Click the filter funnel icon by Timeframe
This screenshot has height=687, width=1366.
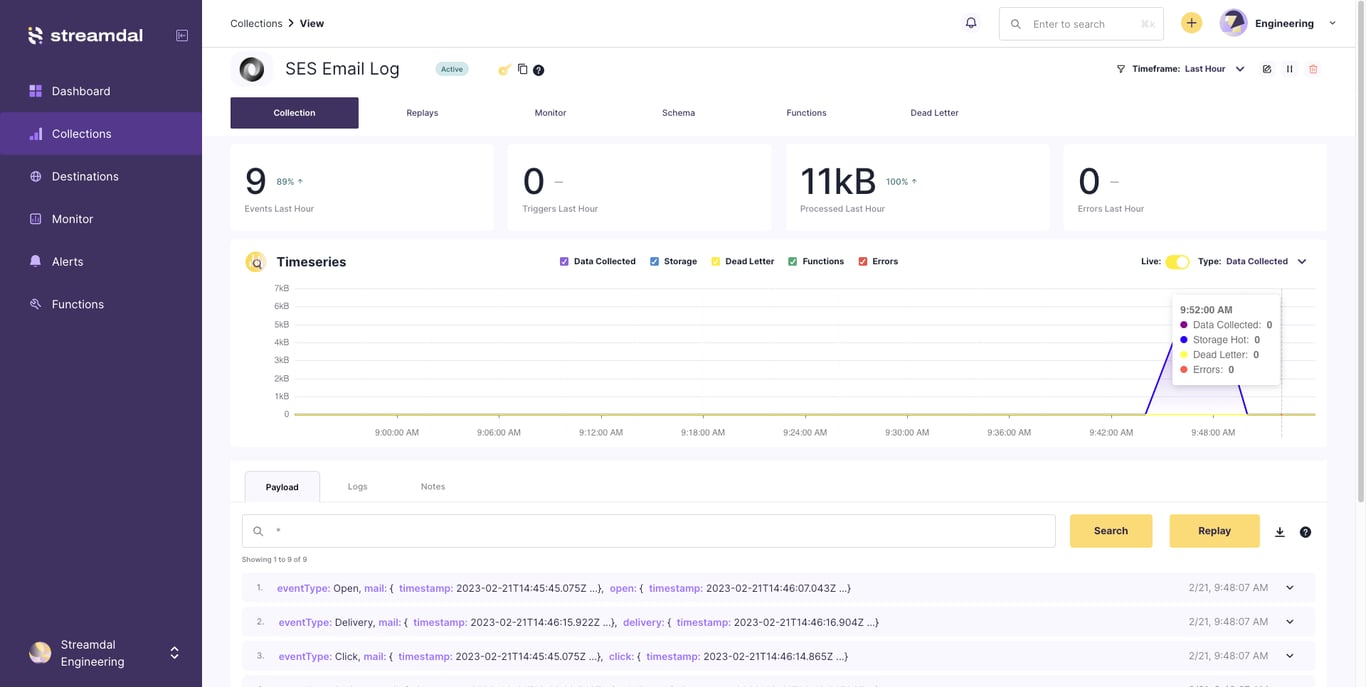point(1120,69)
